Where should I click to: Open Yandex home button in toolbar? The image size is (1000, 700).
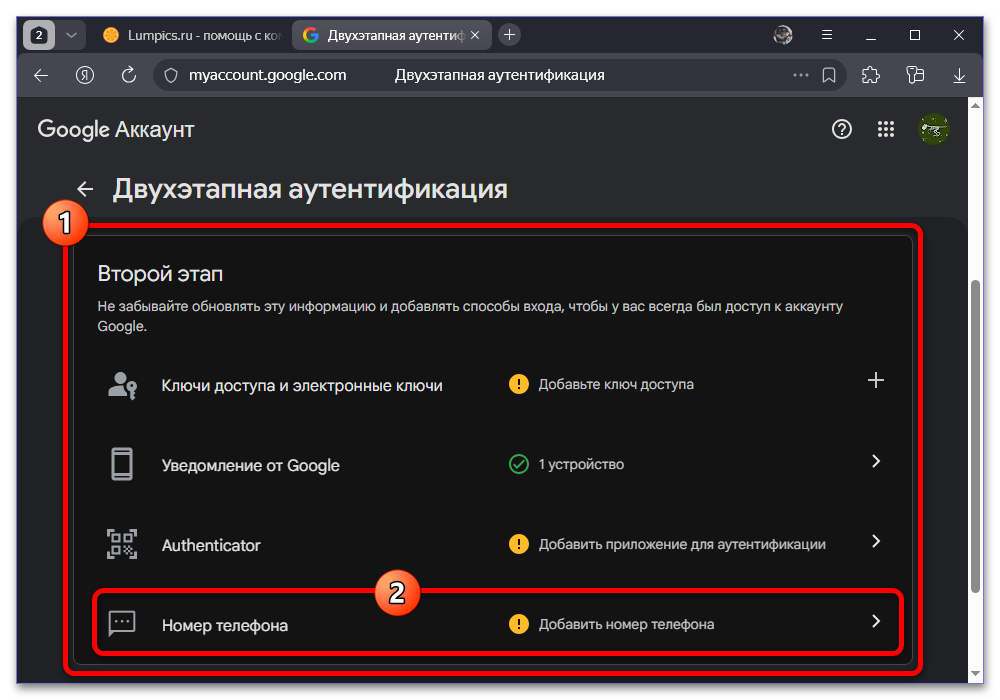coord(85,75)
